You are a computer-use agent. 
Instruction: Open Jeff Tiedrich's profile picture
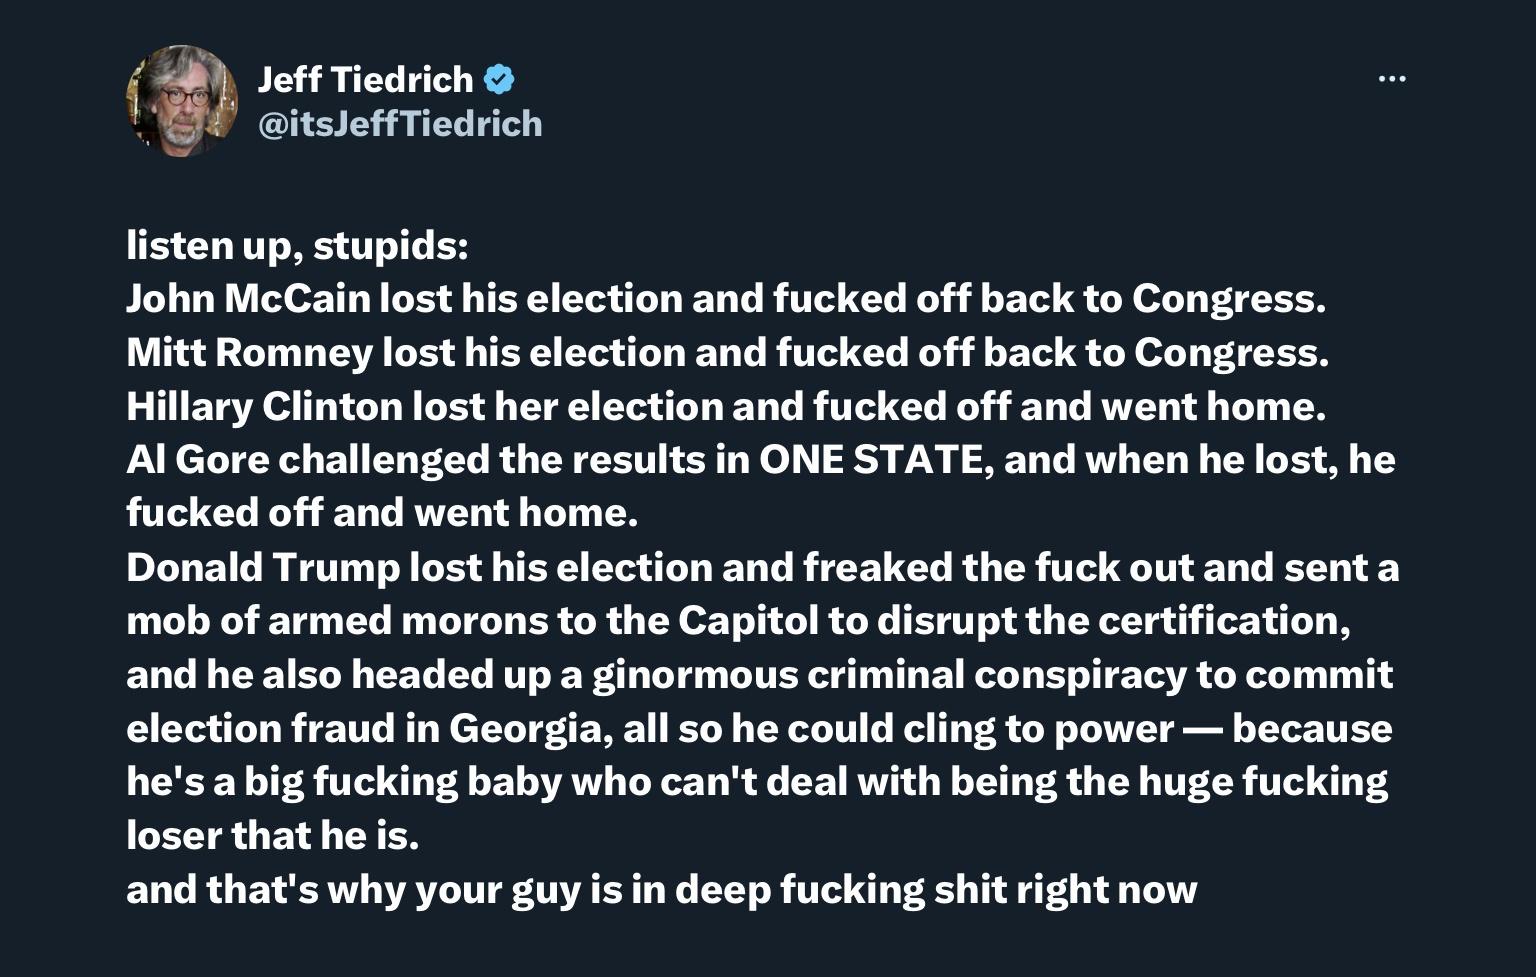point(182,100)
